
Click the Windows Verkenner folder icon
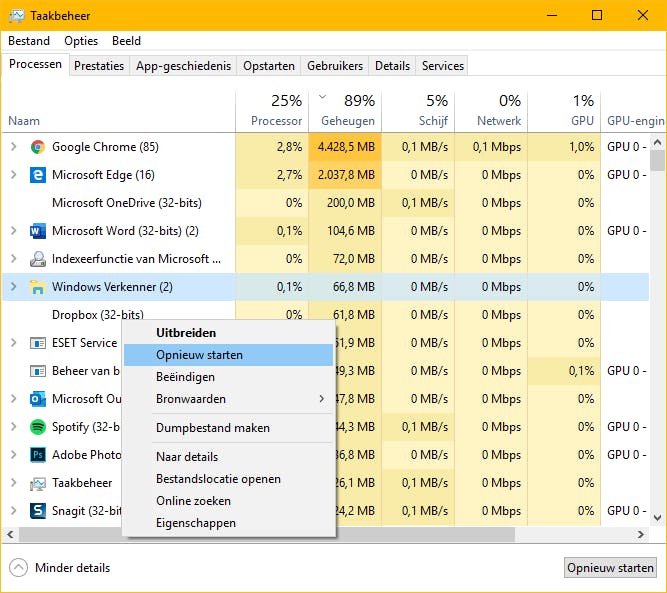click(x=38, y=287)
